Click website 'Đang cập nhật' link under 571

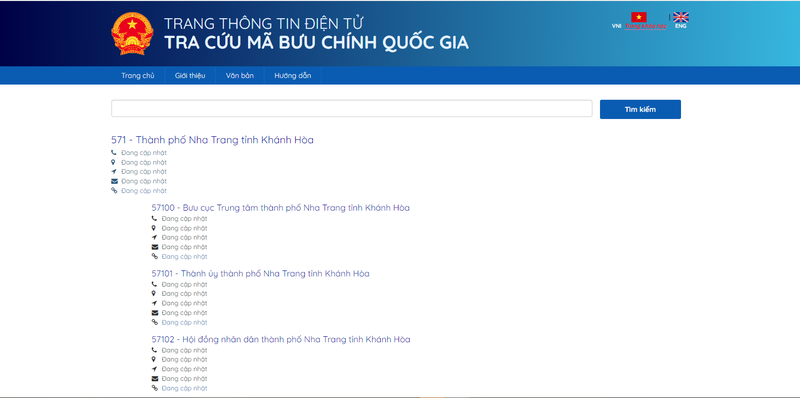pos(144,191)
